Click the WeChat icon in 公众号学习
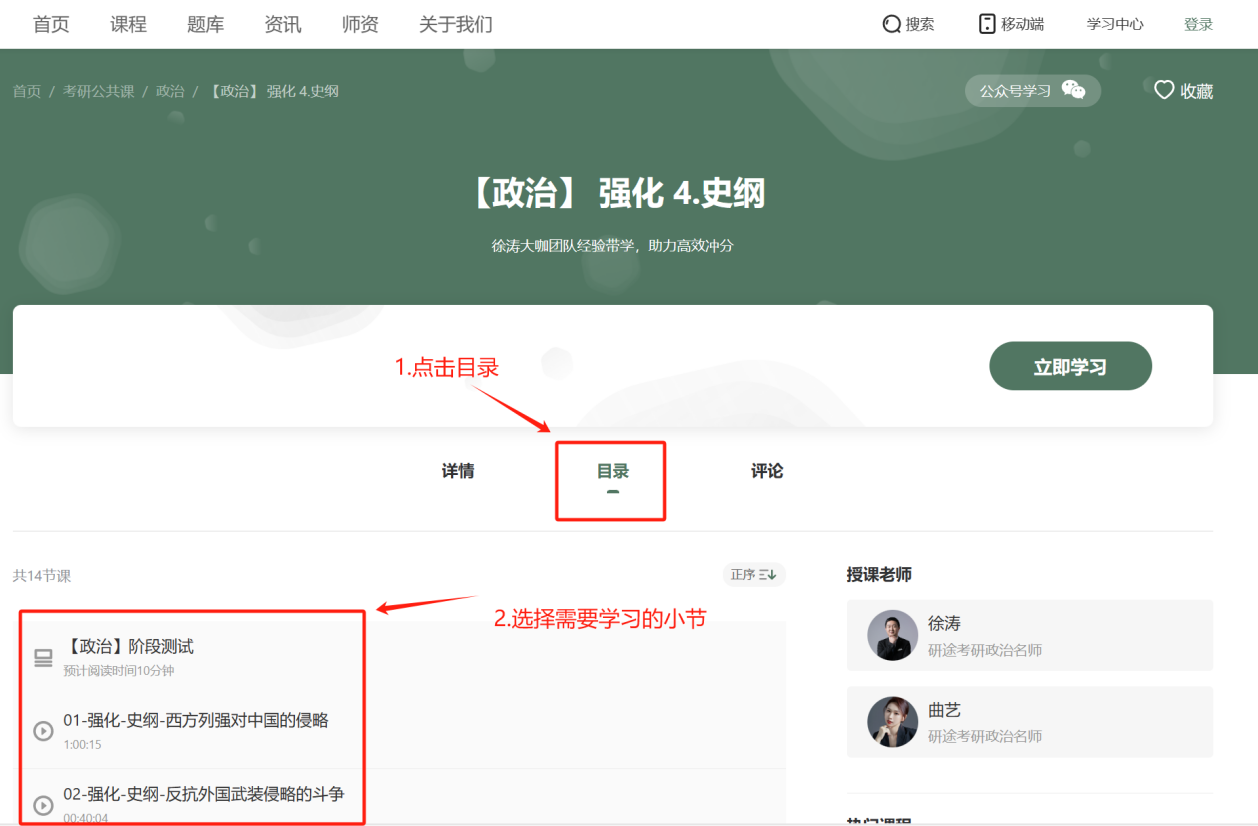Viewport: 1258px width, 826px height. (1073, 90)
